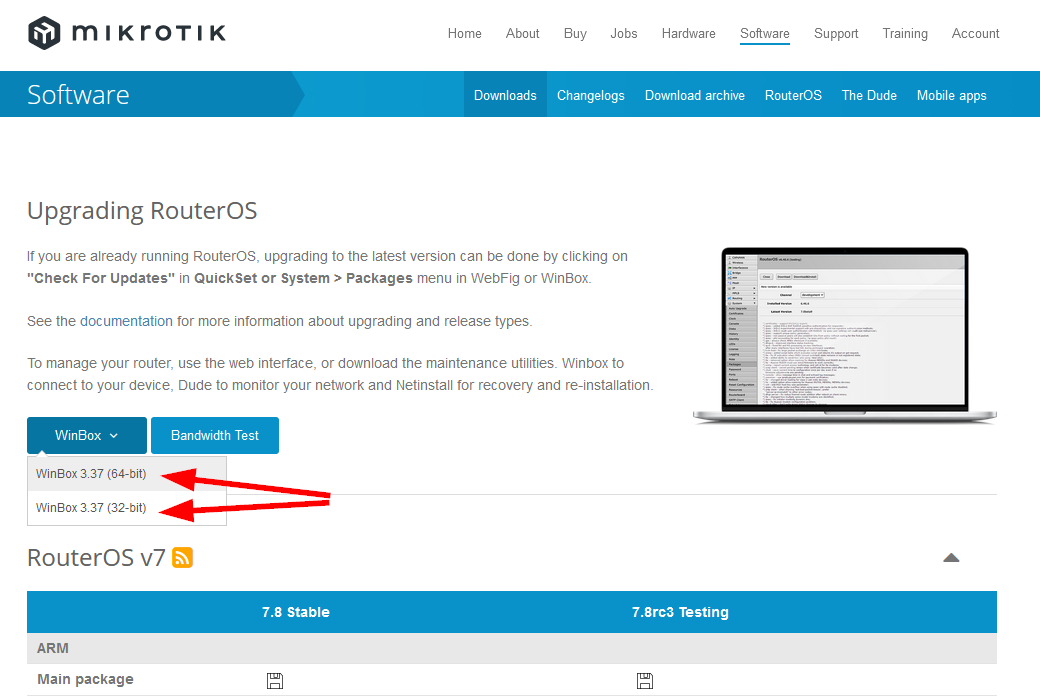Open the Account page
The image size is (1040, 698).
(x=975, y=33)
